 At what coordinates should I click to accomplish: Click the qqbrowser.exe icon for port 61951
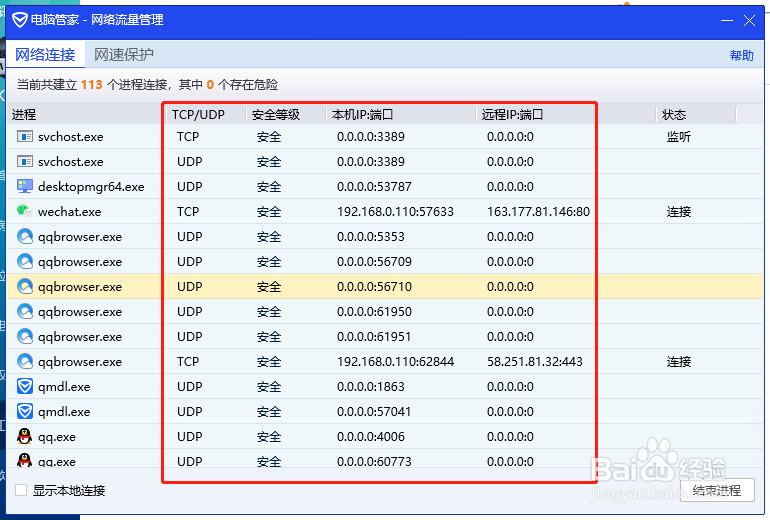click(25, 337)
